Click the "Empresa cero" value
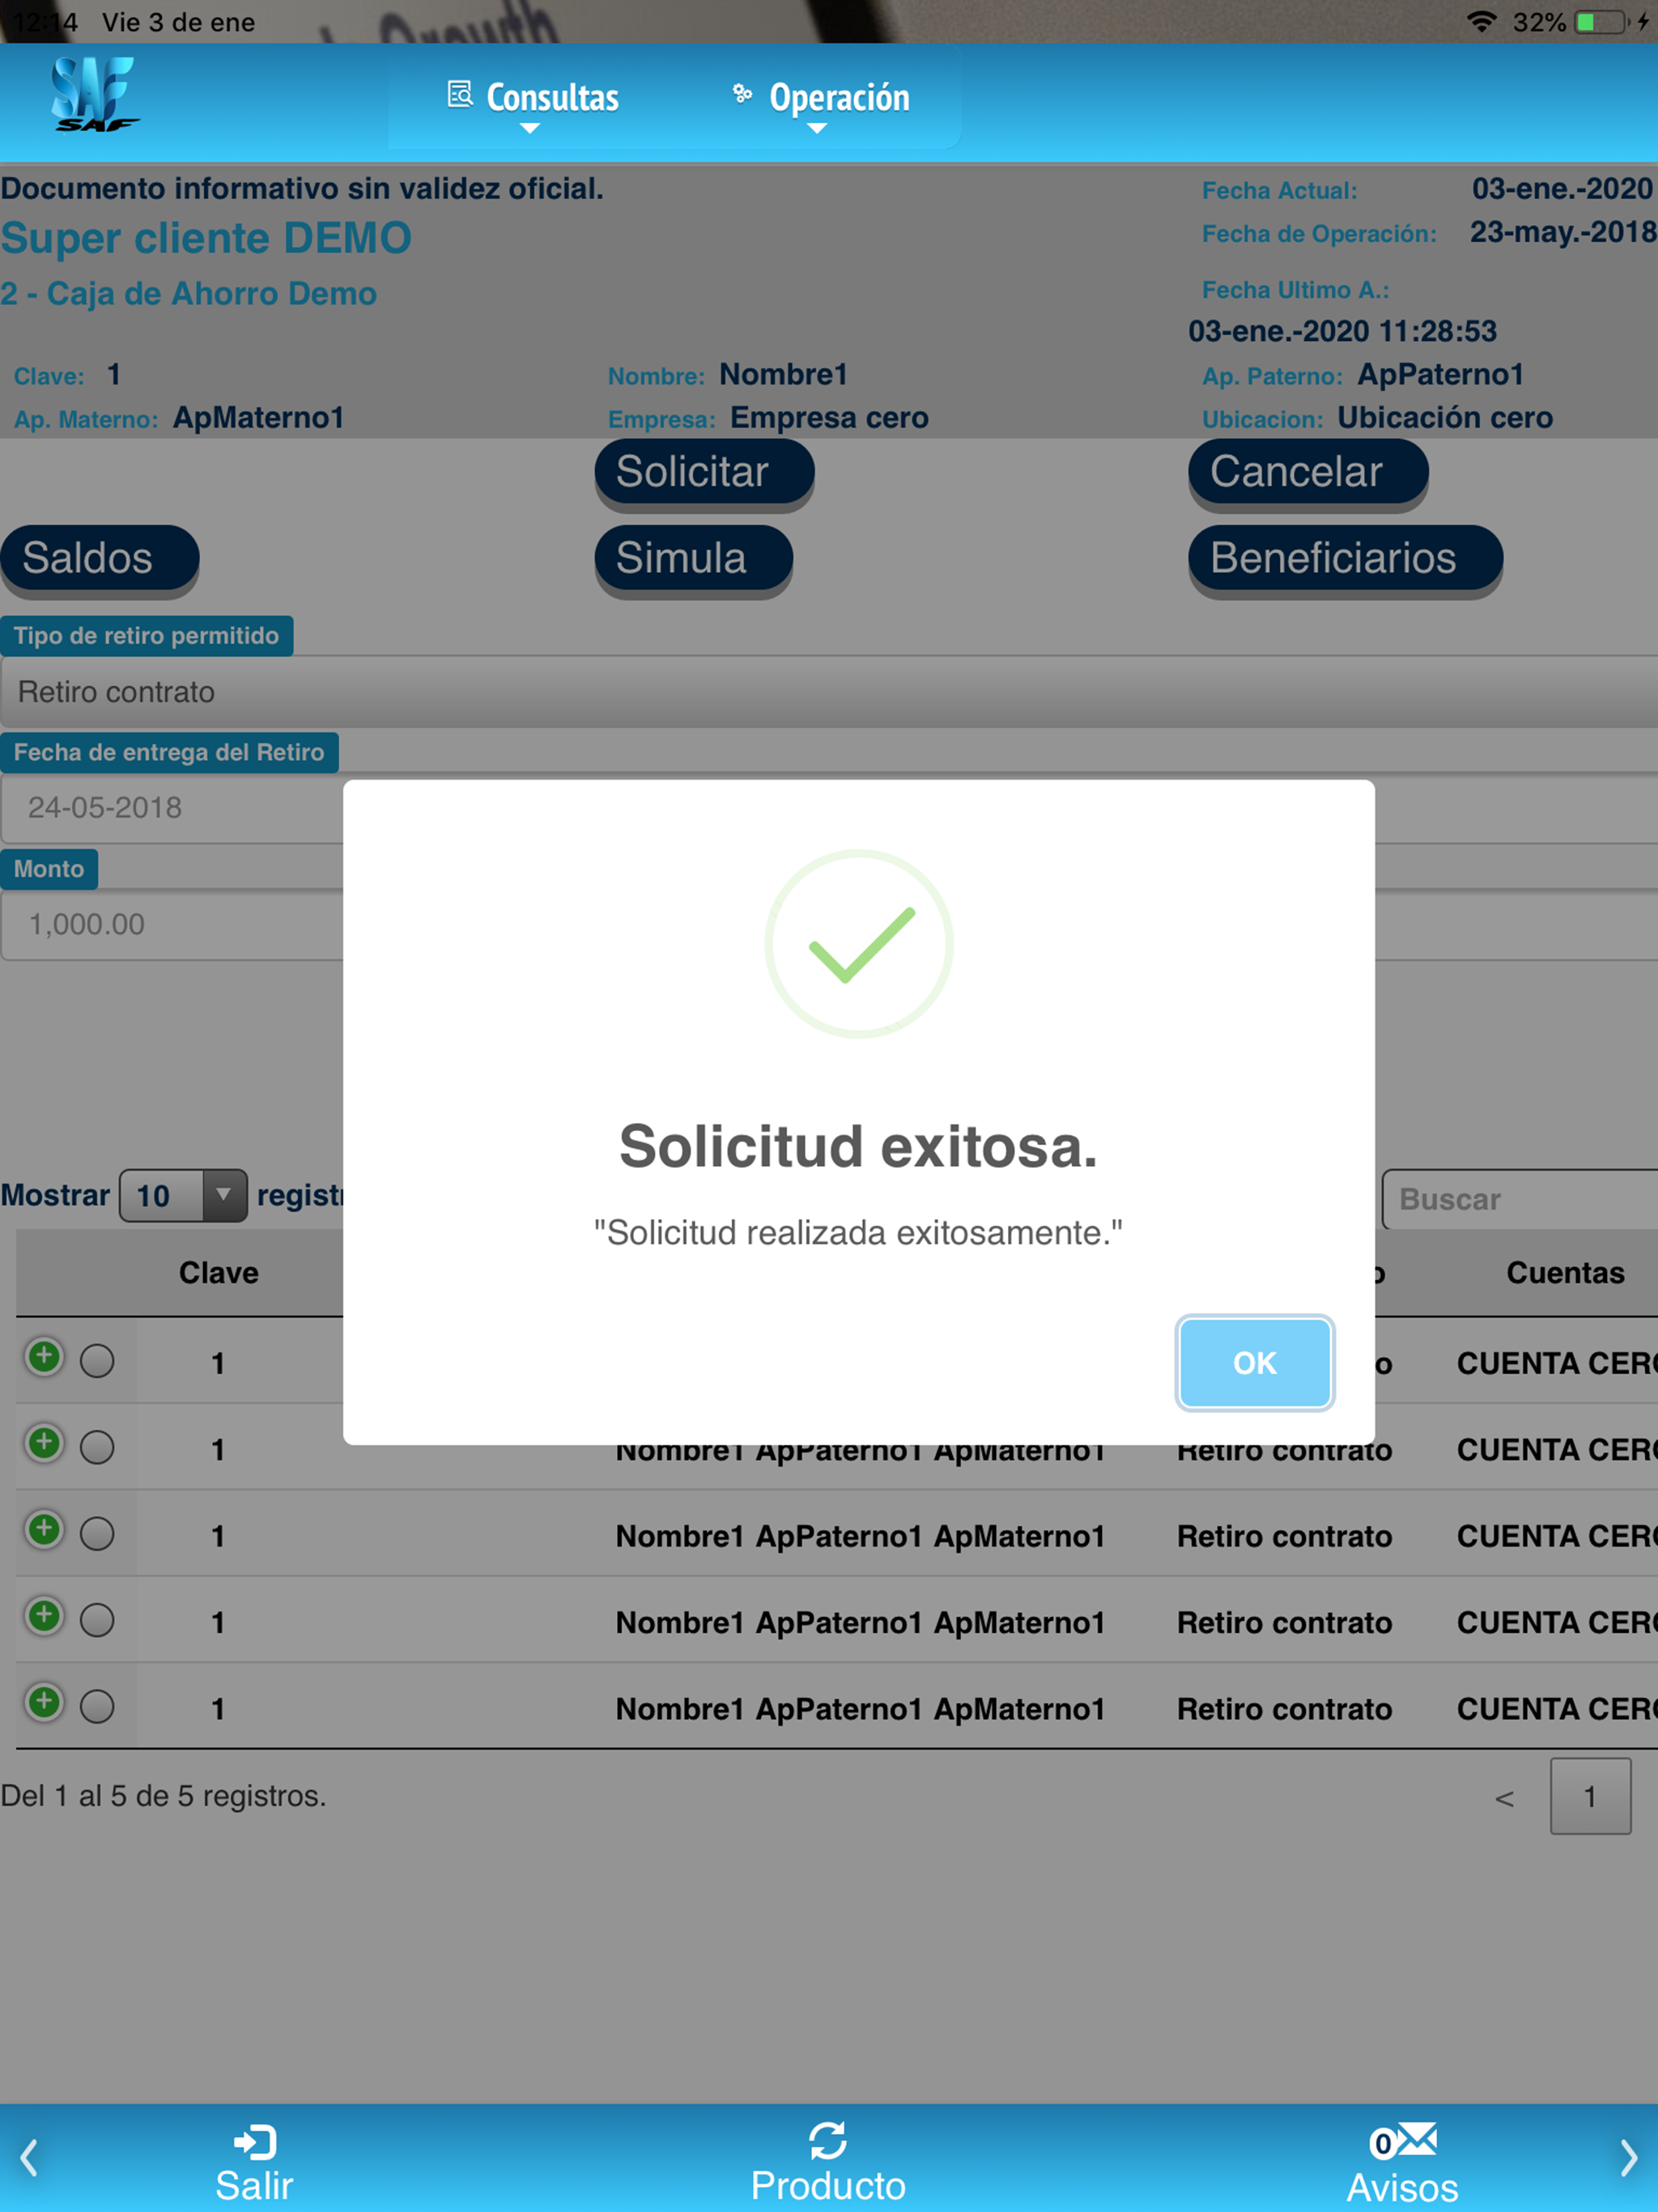Screen dimensions: 1658x2212 click(x=829, y=417)
